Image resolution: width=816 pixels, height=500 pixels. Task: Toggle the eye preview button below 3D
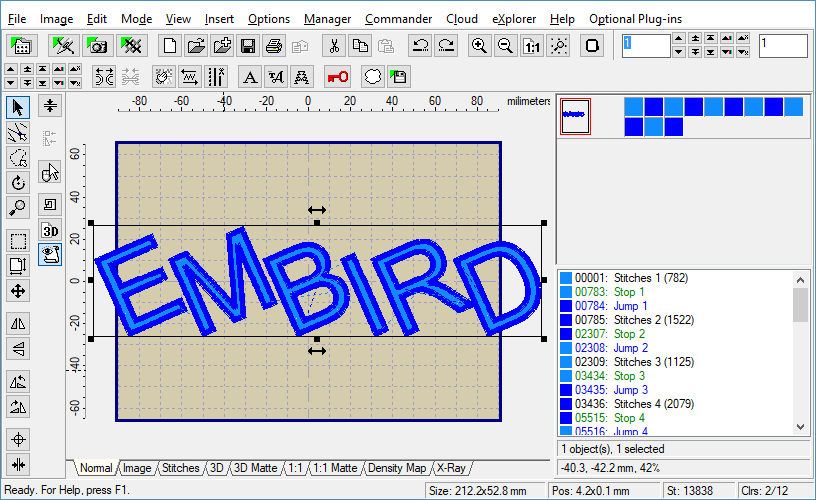click(x=50, y=254)
